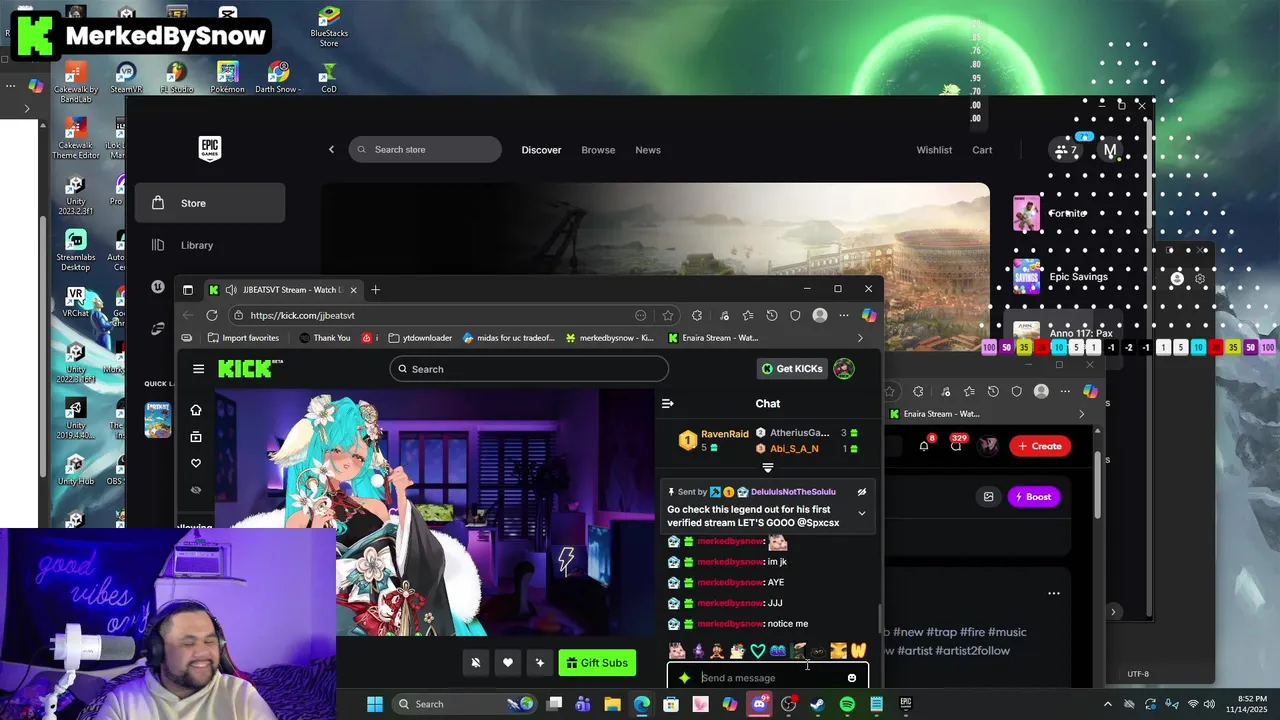Click the Get KICKs button
Image resolution: width=1280 pixels, height=720 pixels.
pyautogui.click(x=791, y=369)
